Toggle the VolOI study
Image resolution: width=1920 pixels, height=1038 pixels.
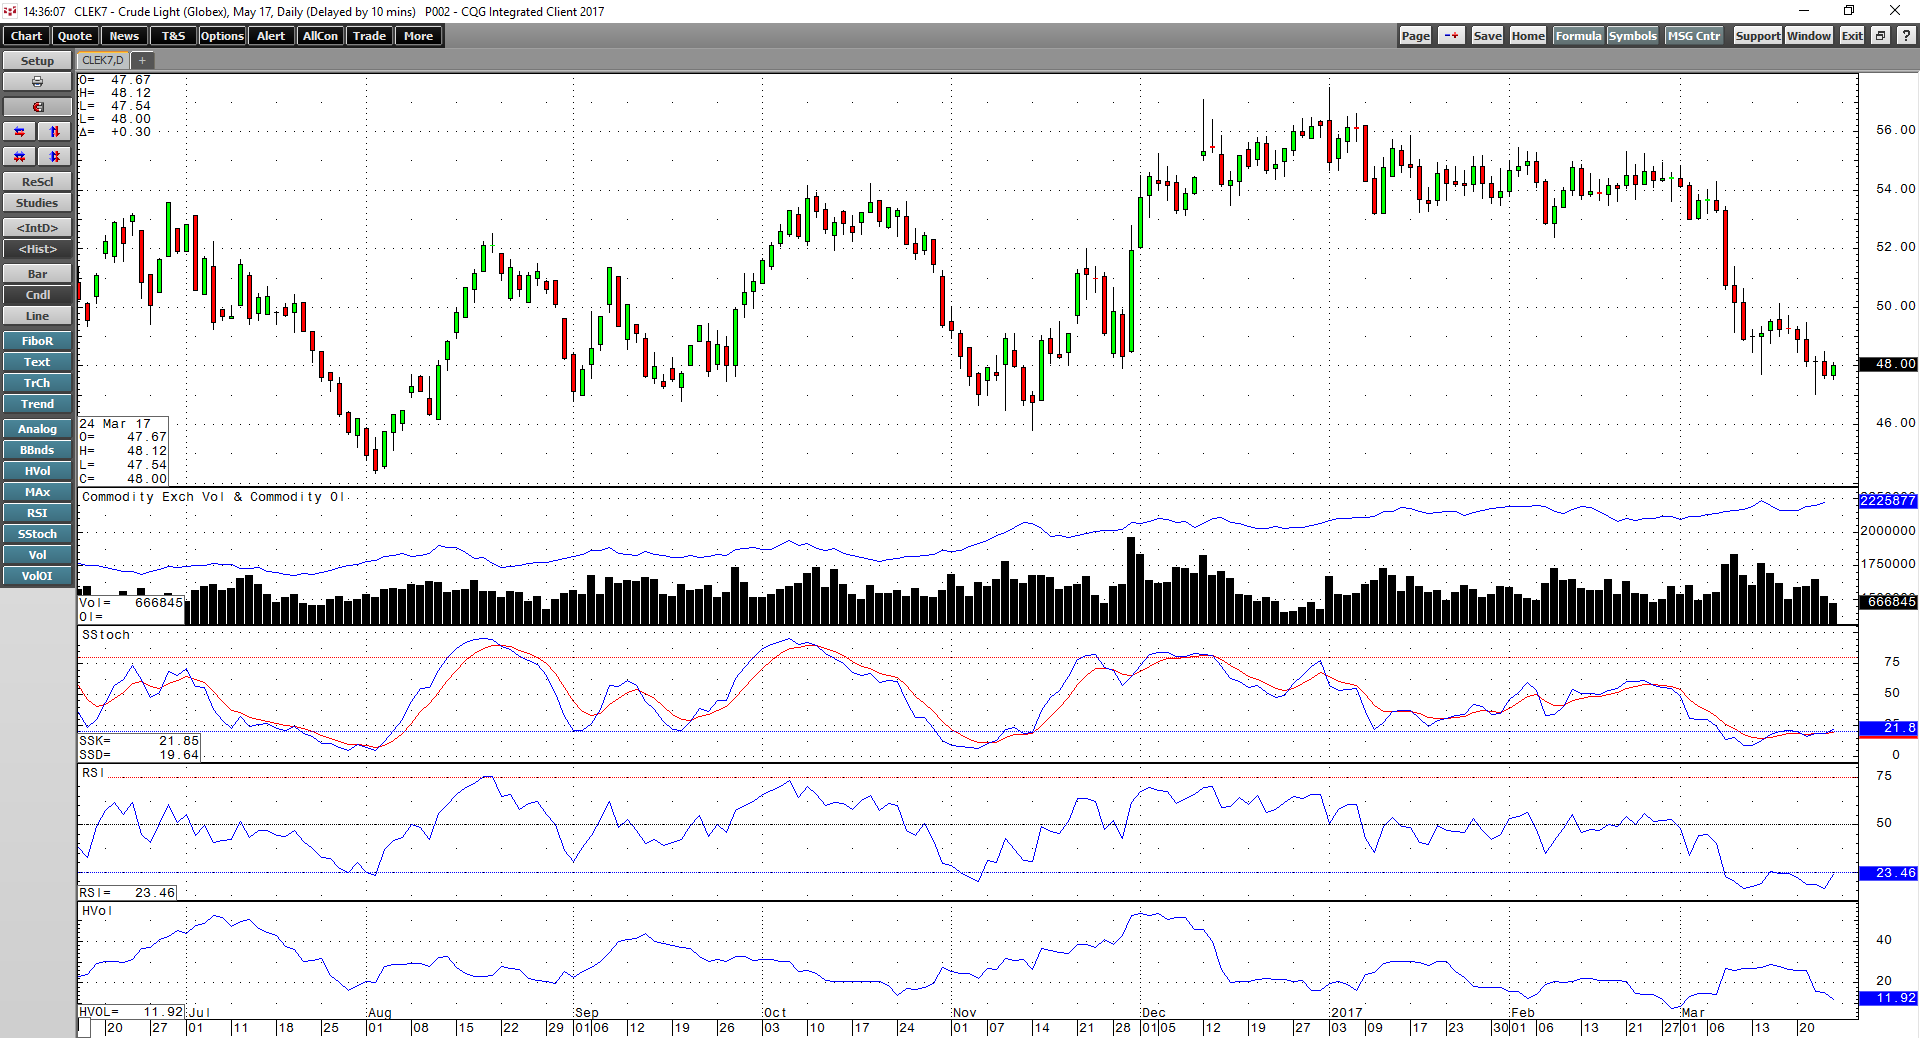(37, 576)
